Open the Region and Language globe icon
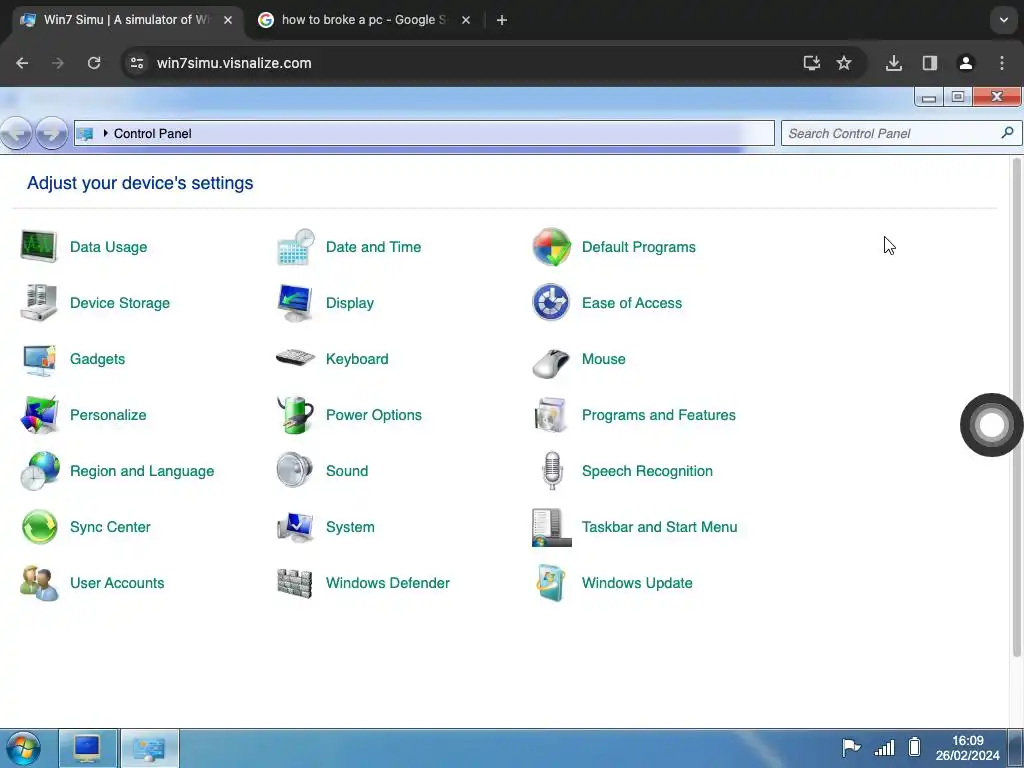 pos(39,471)
